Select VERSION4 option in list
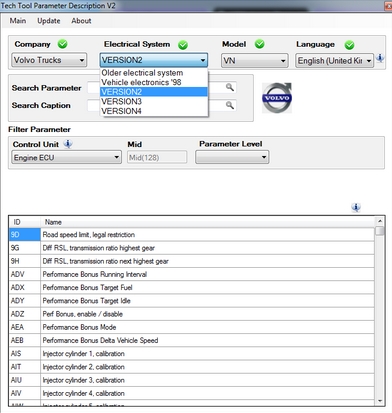Image resolution: width=392 pixels, height=413 pixels. click(154, 111)
